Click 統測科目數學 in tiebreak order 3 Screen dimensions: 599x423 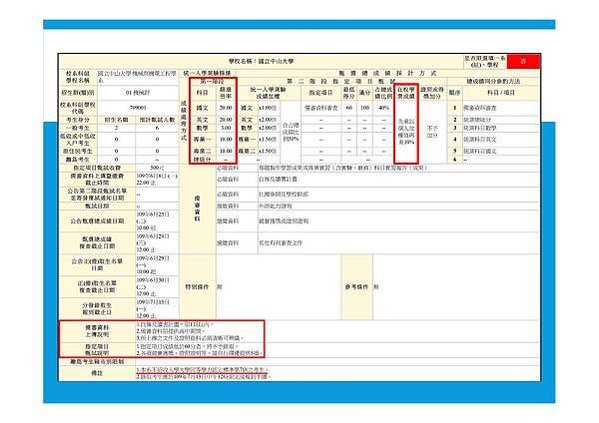coord(480,128)
